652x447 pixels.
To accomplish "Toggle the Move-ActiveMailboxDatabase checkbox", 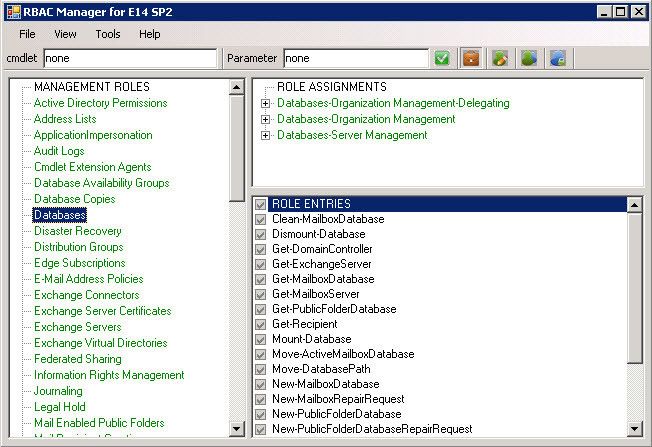I will click(261, 354).
